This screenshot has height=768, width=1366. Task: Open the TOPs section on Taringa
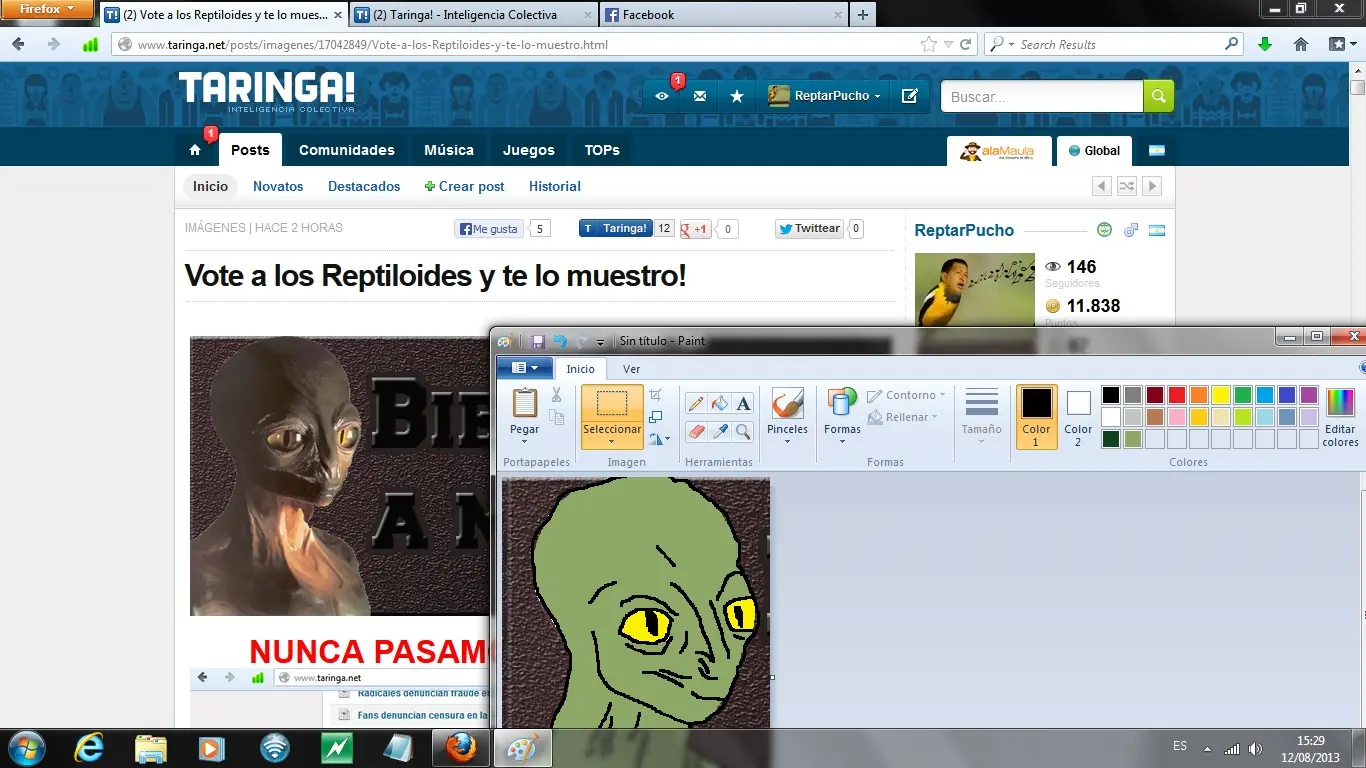pos(602,150)
